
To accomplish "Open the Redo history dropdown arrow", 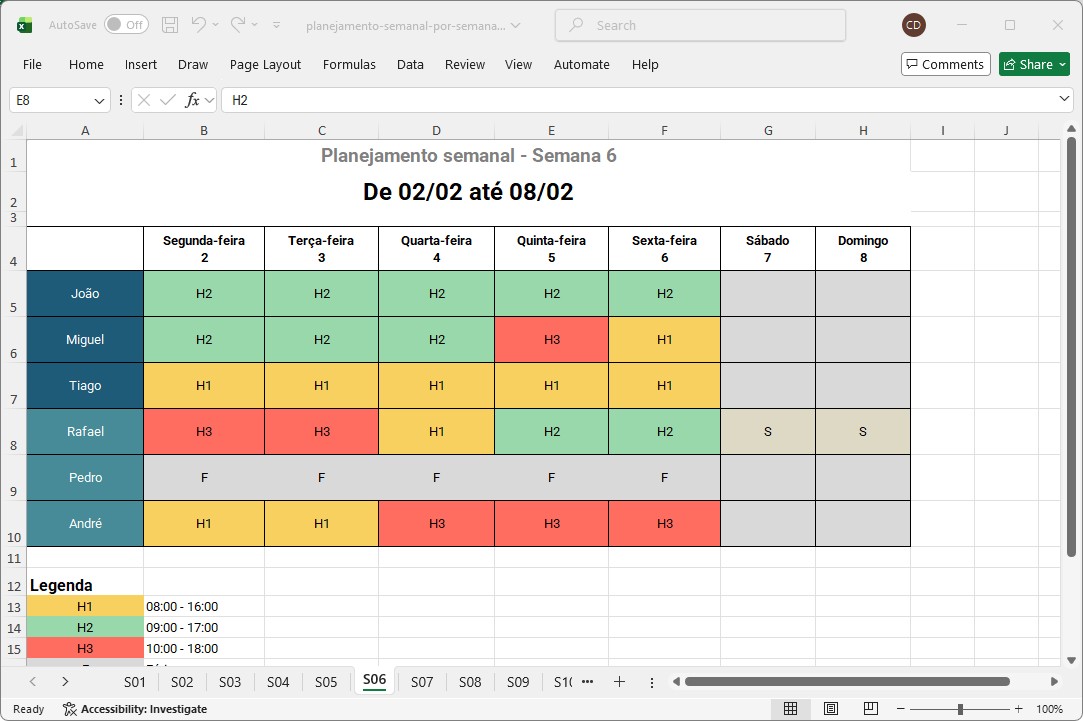I will (255, 26).
